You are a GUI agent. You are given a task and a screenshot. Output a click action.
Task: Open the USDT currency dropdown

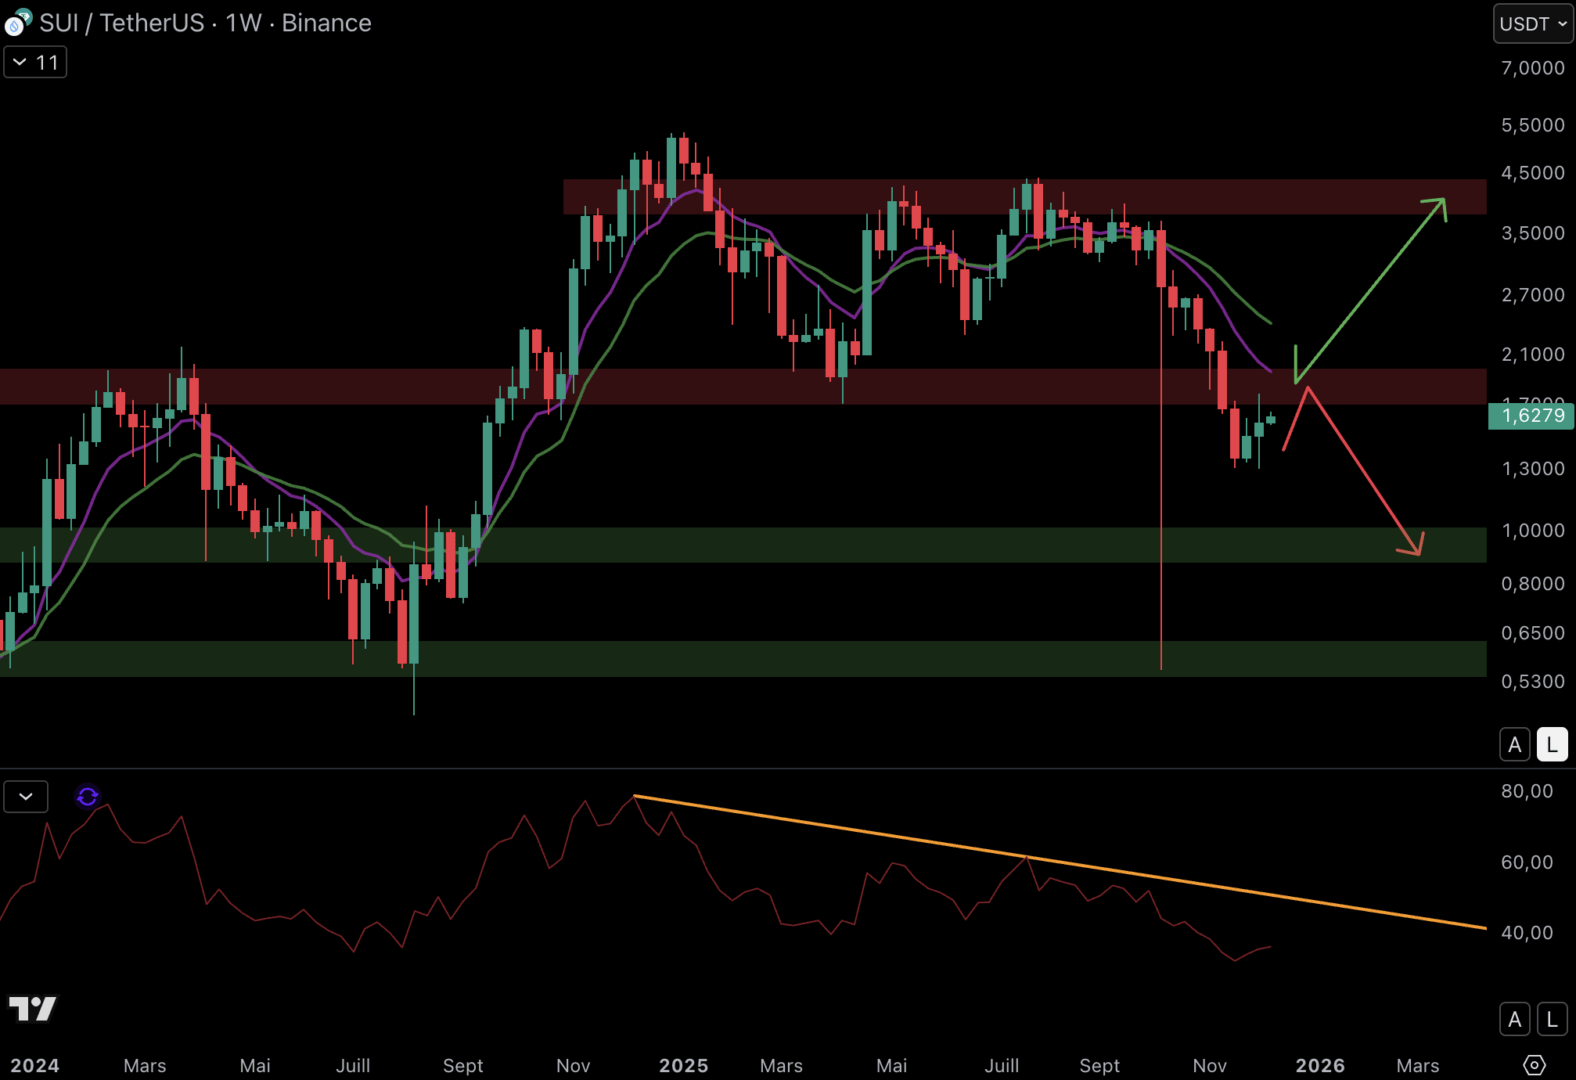click(x=1532, y=24)
